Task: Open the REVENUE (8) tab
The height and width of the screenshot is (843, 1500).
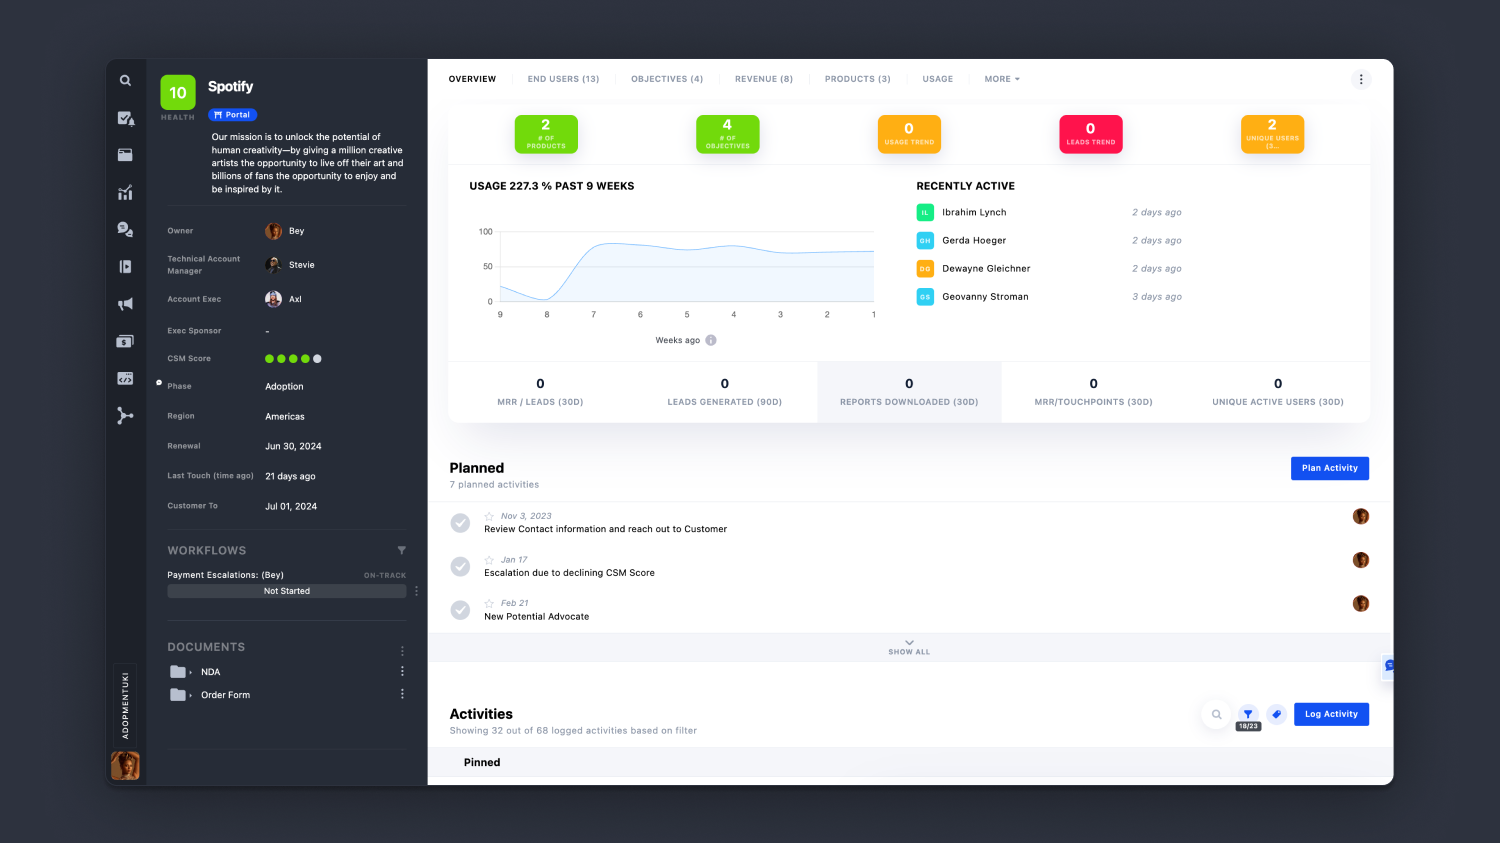Action: [763, 79]
